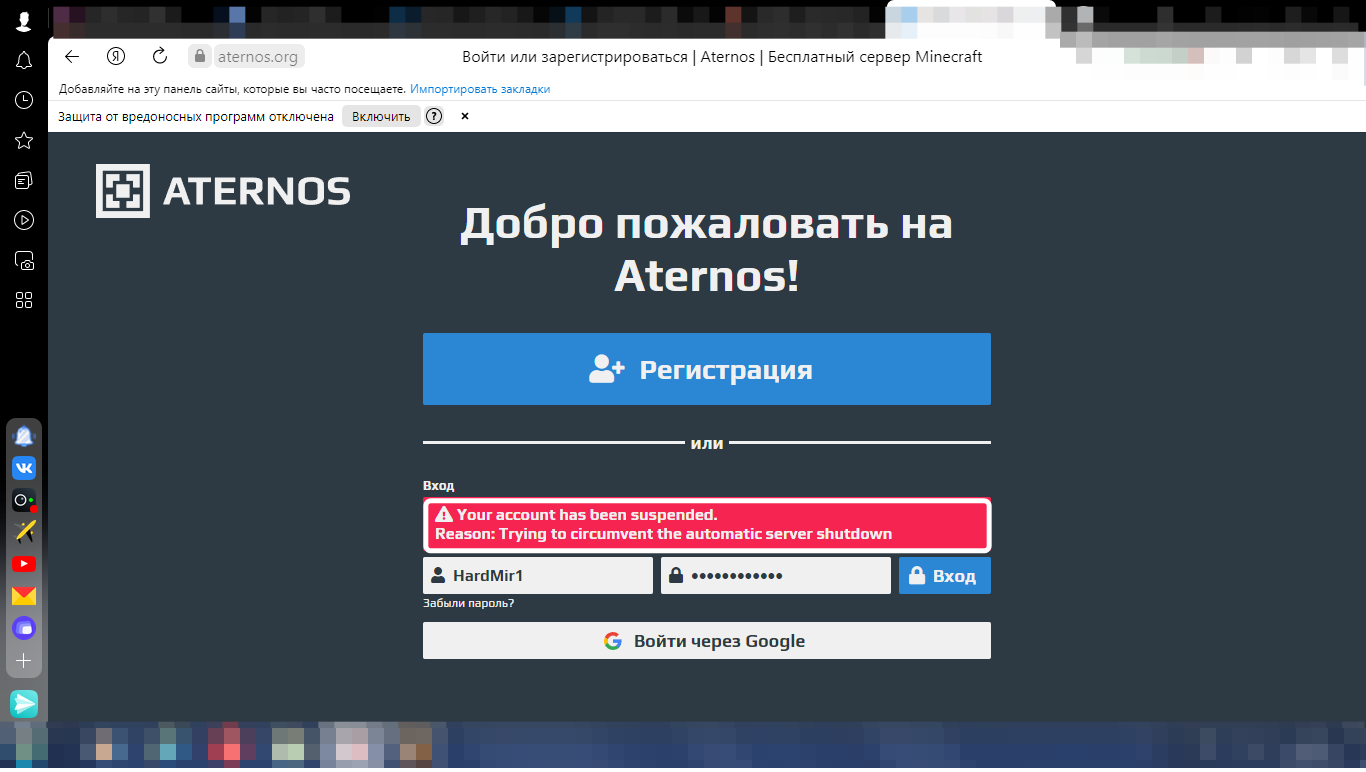Image resolution: width=1366 pixels, height=772 pixels.
Task: Click the account suspended error message
Action: point(707,525)
